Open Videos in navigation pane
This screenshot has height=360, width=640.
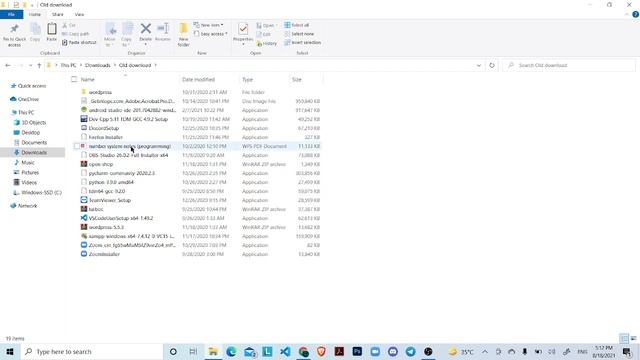[x=25, y=182]
